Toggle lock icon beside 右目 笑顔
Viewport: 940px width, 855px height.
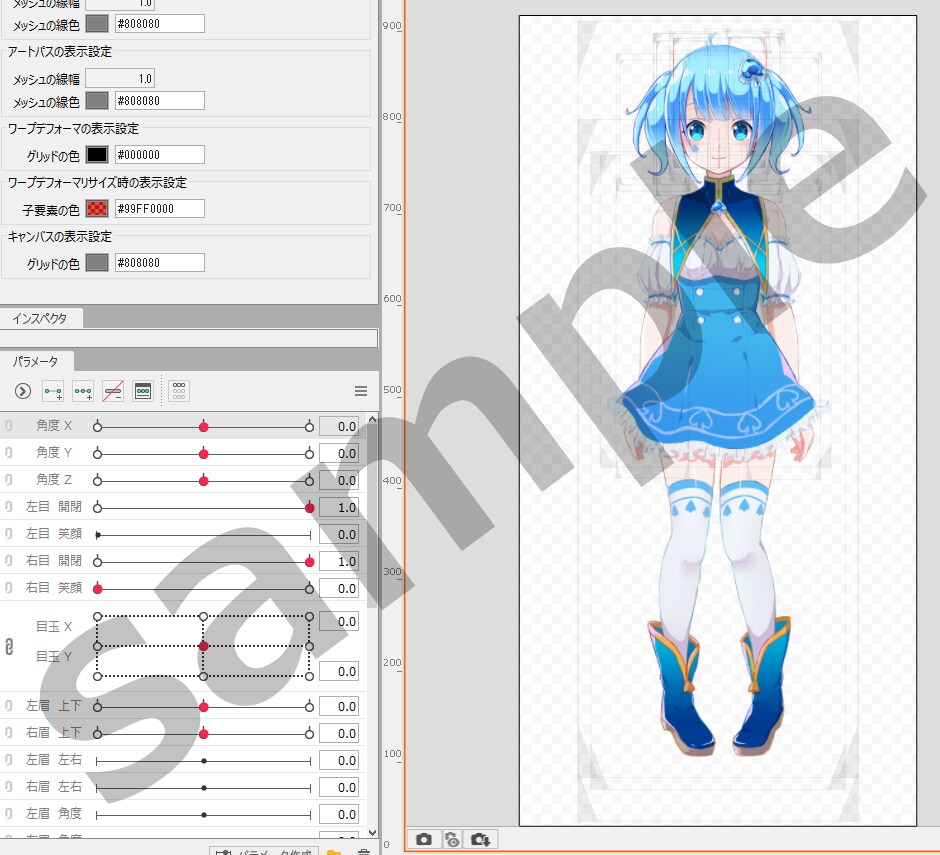(x=8, y=588)
